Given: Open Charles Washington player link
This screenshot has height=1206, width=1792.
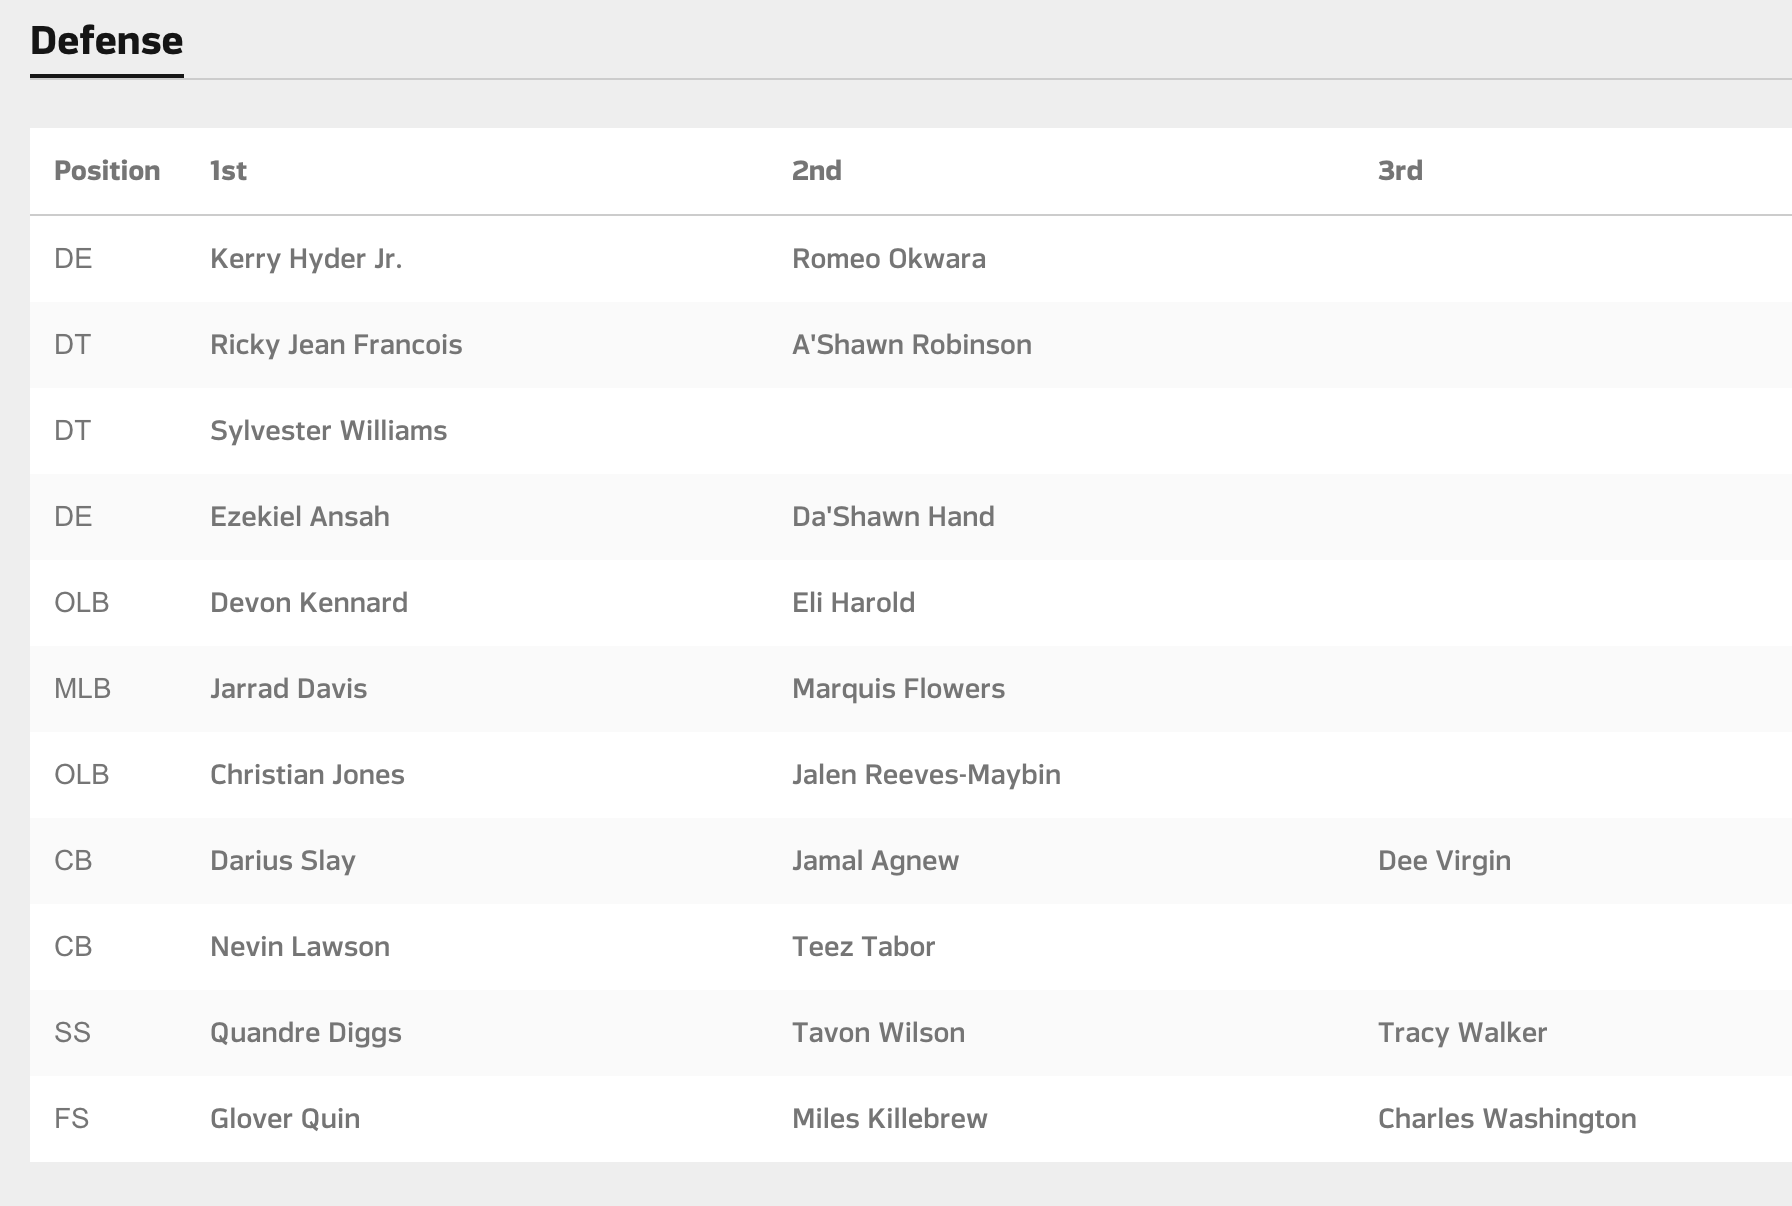Looking at the screenshot, I should pyautogui.click(x=1506, y=1119).
